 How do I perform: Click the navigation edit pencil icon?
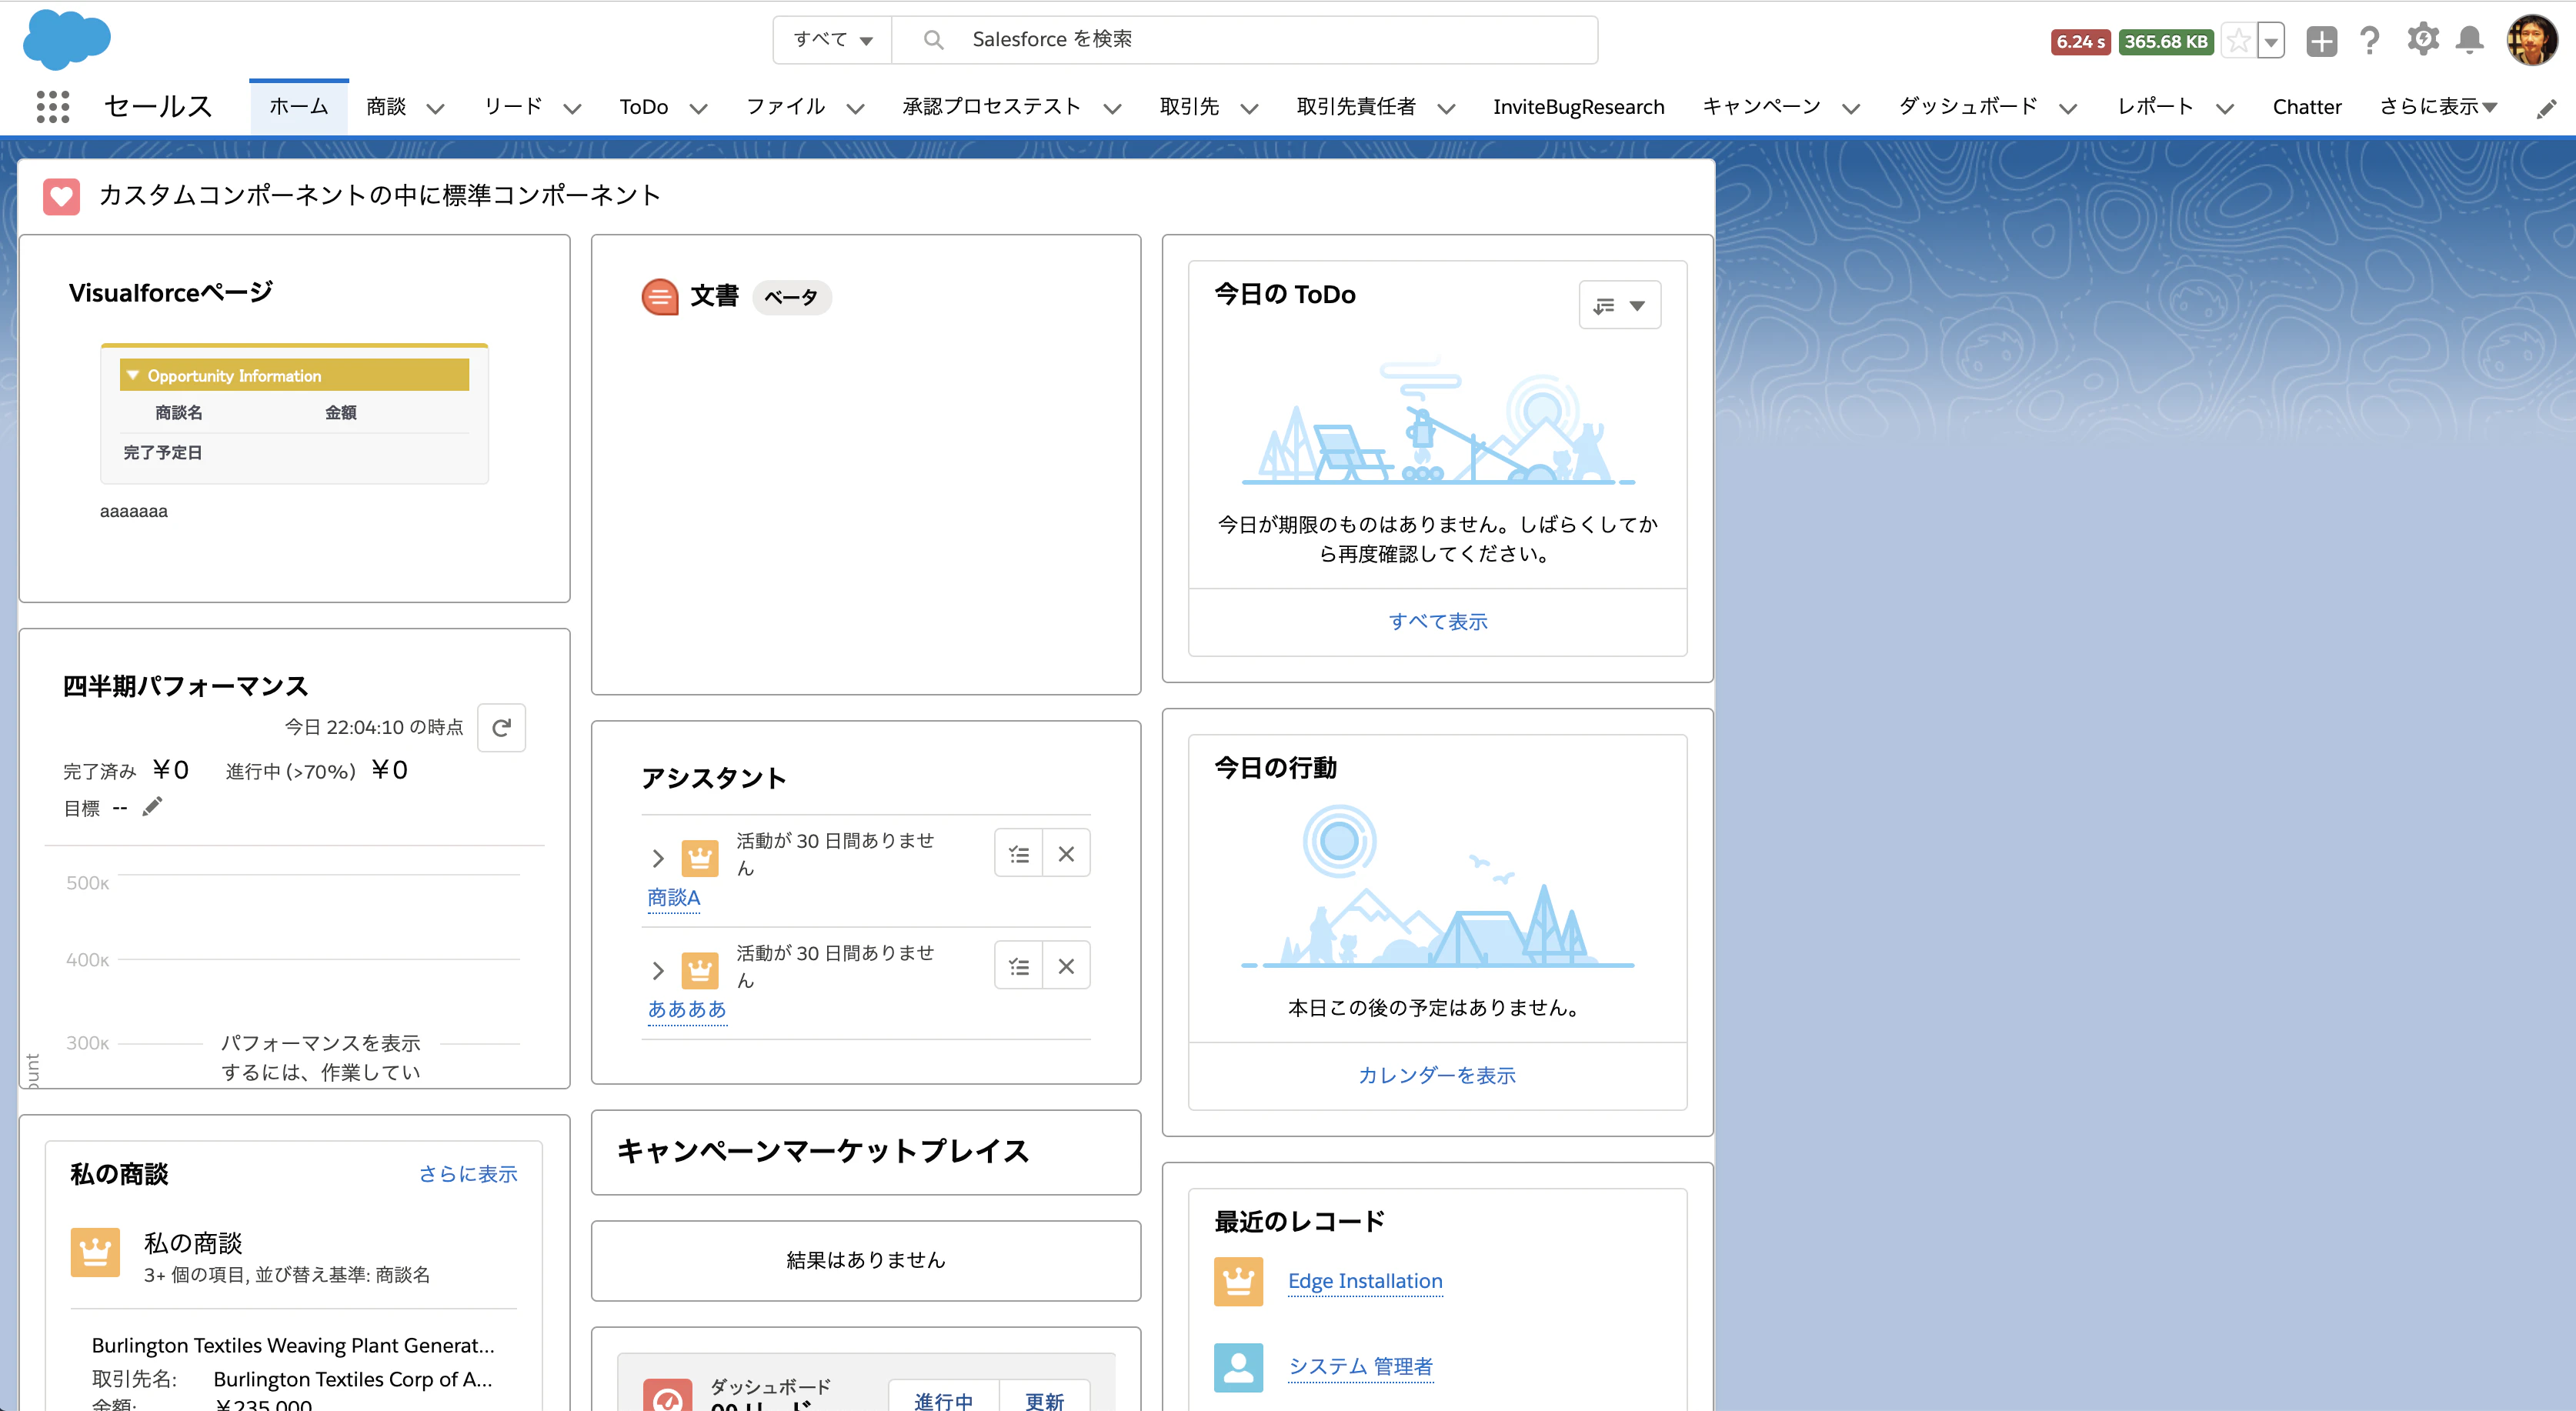coord(2546,108)
